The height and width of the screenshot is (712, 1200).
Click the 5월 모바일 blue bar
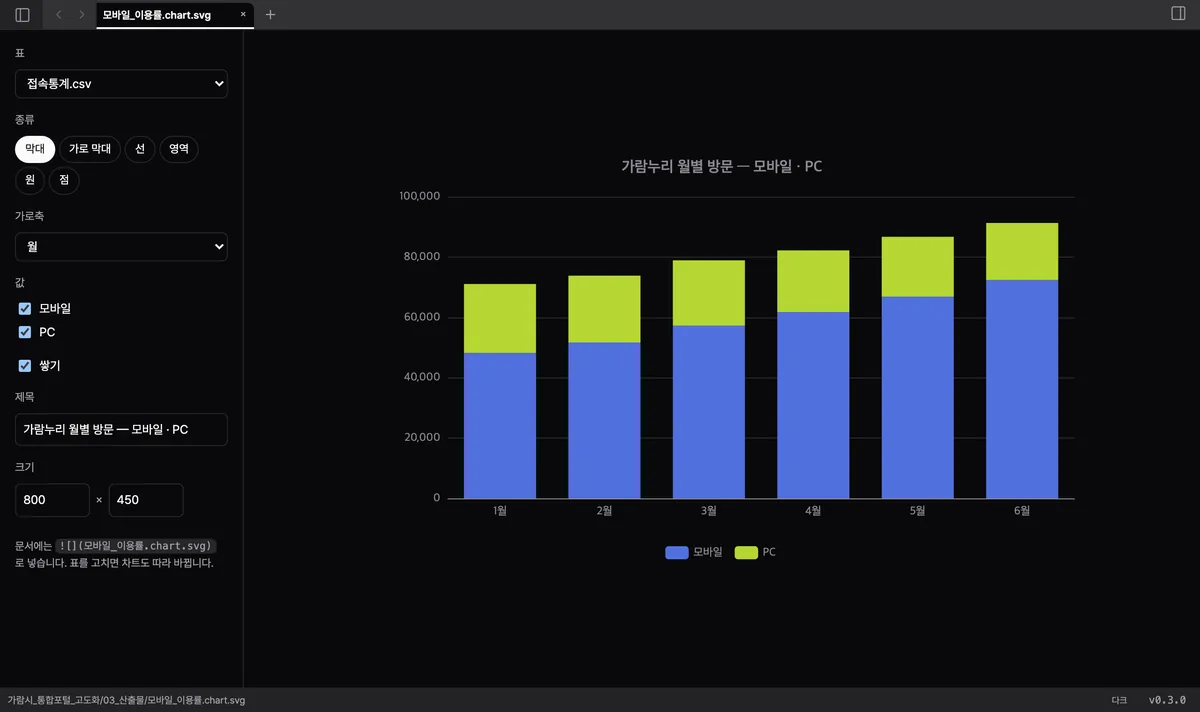[x=917, y=397]
